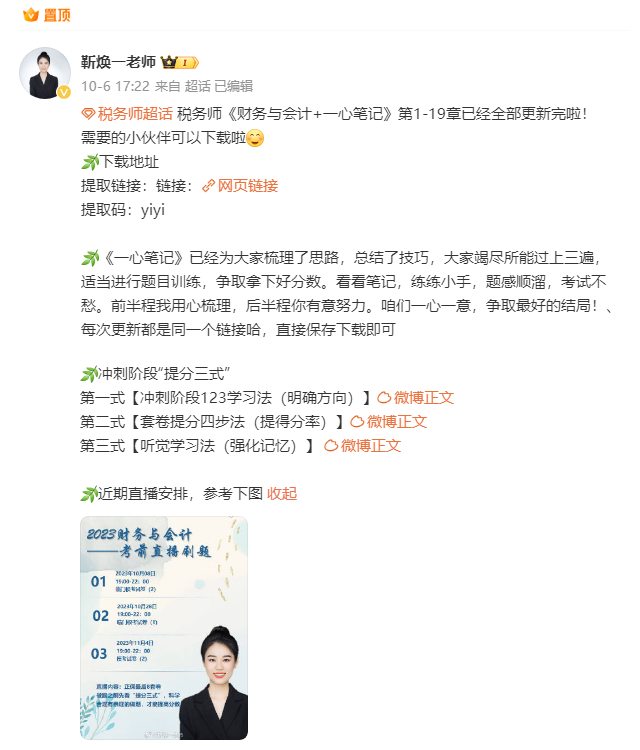Open first 微博正文 link for 第一式
This screenshot has width=640, height=750.
(x=424, y=397)
